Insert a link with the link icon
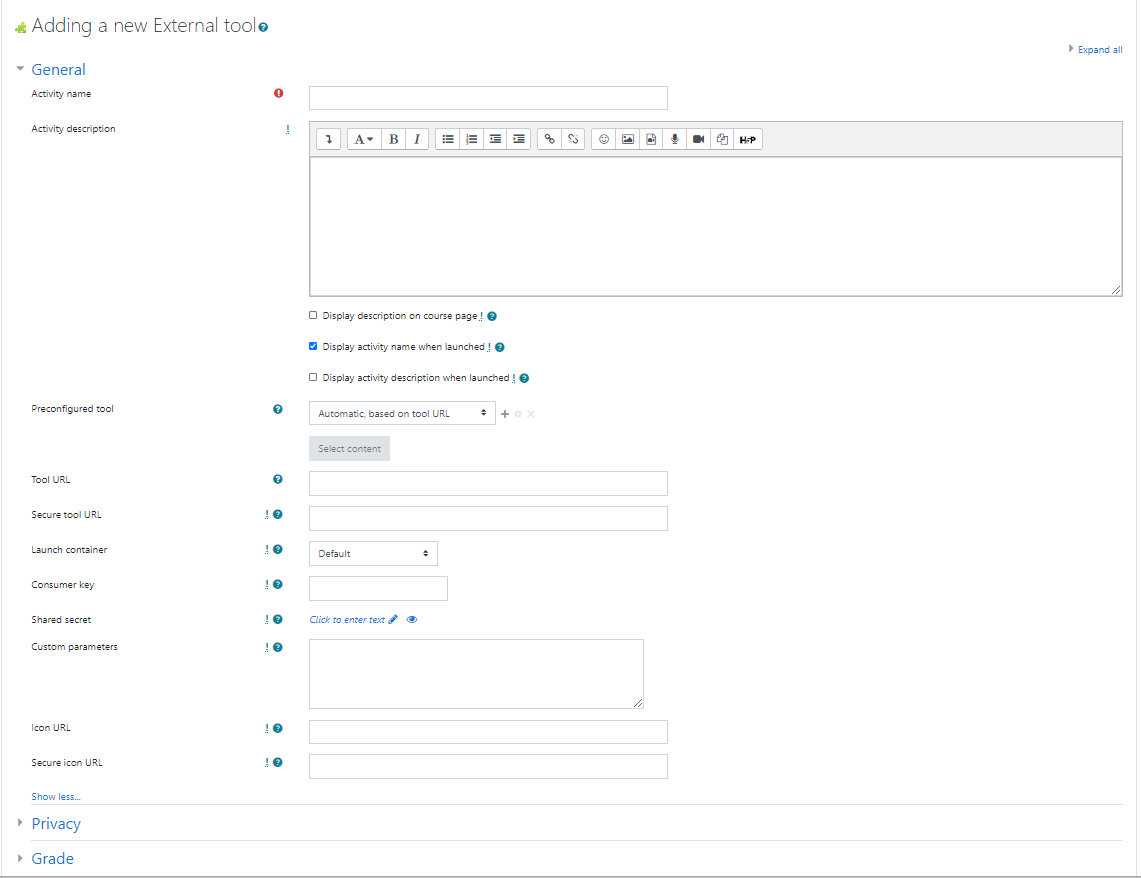This screenshot has width=1141, height=878. pos(549,140)
